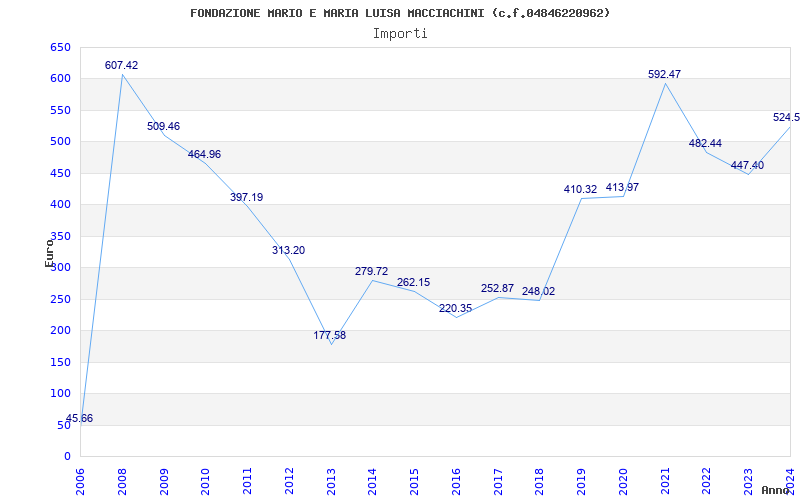Screen dimensions: 800x500
Task: Select the 2020 x-axis label
Action: (x=623, y=481)
